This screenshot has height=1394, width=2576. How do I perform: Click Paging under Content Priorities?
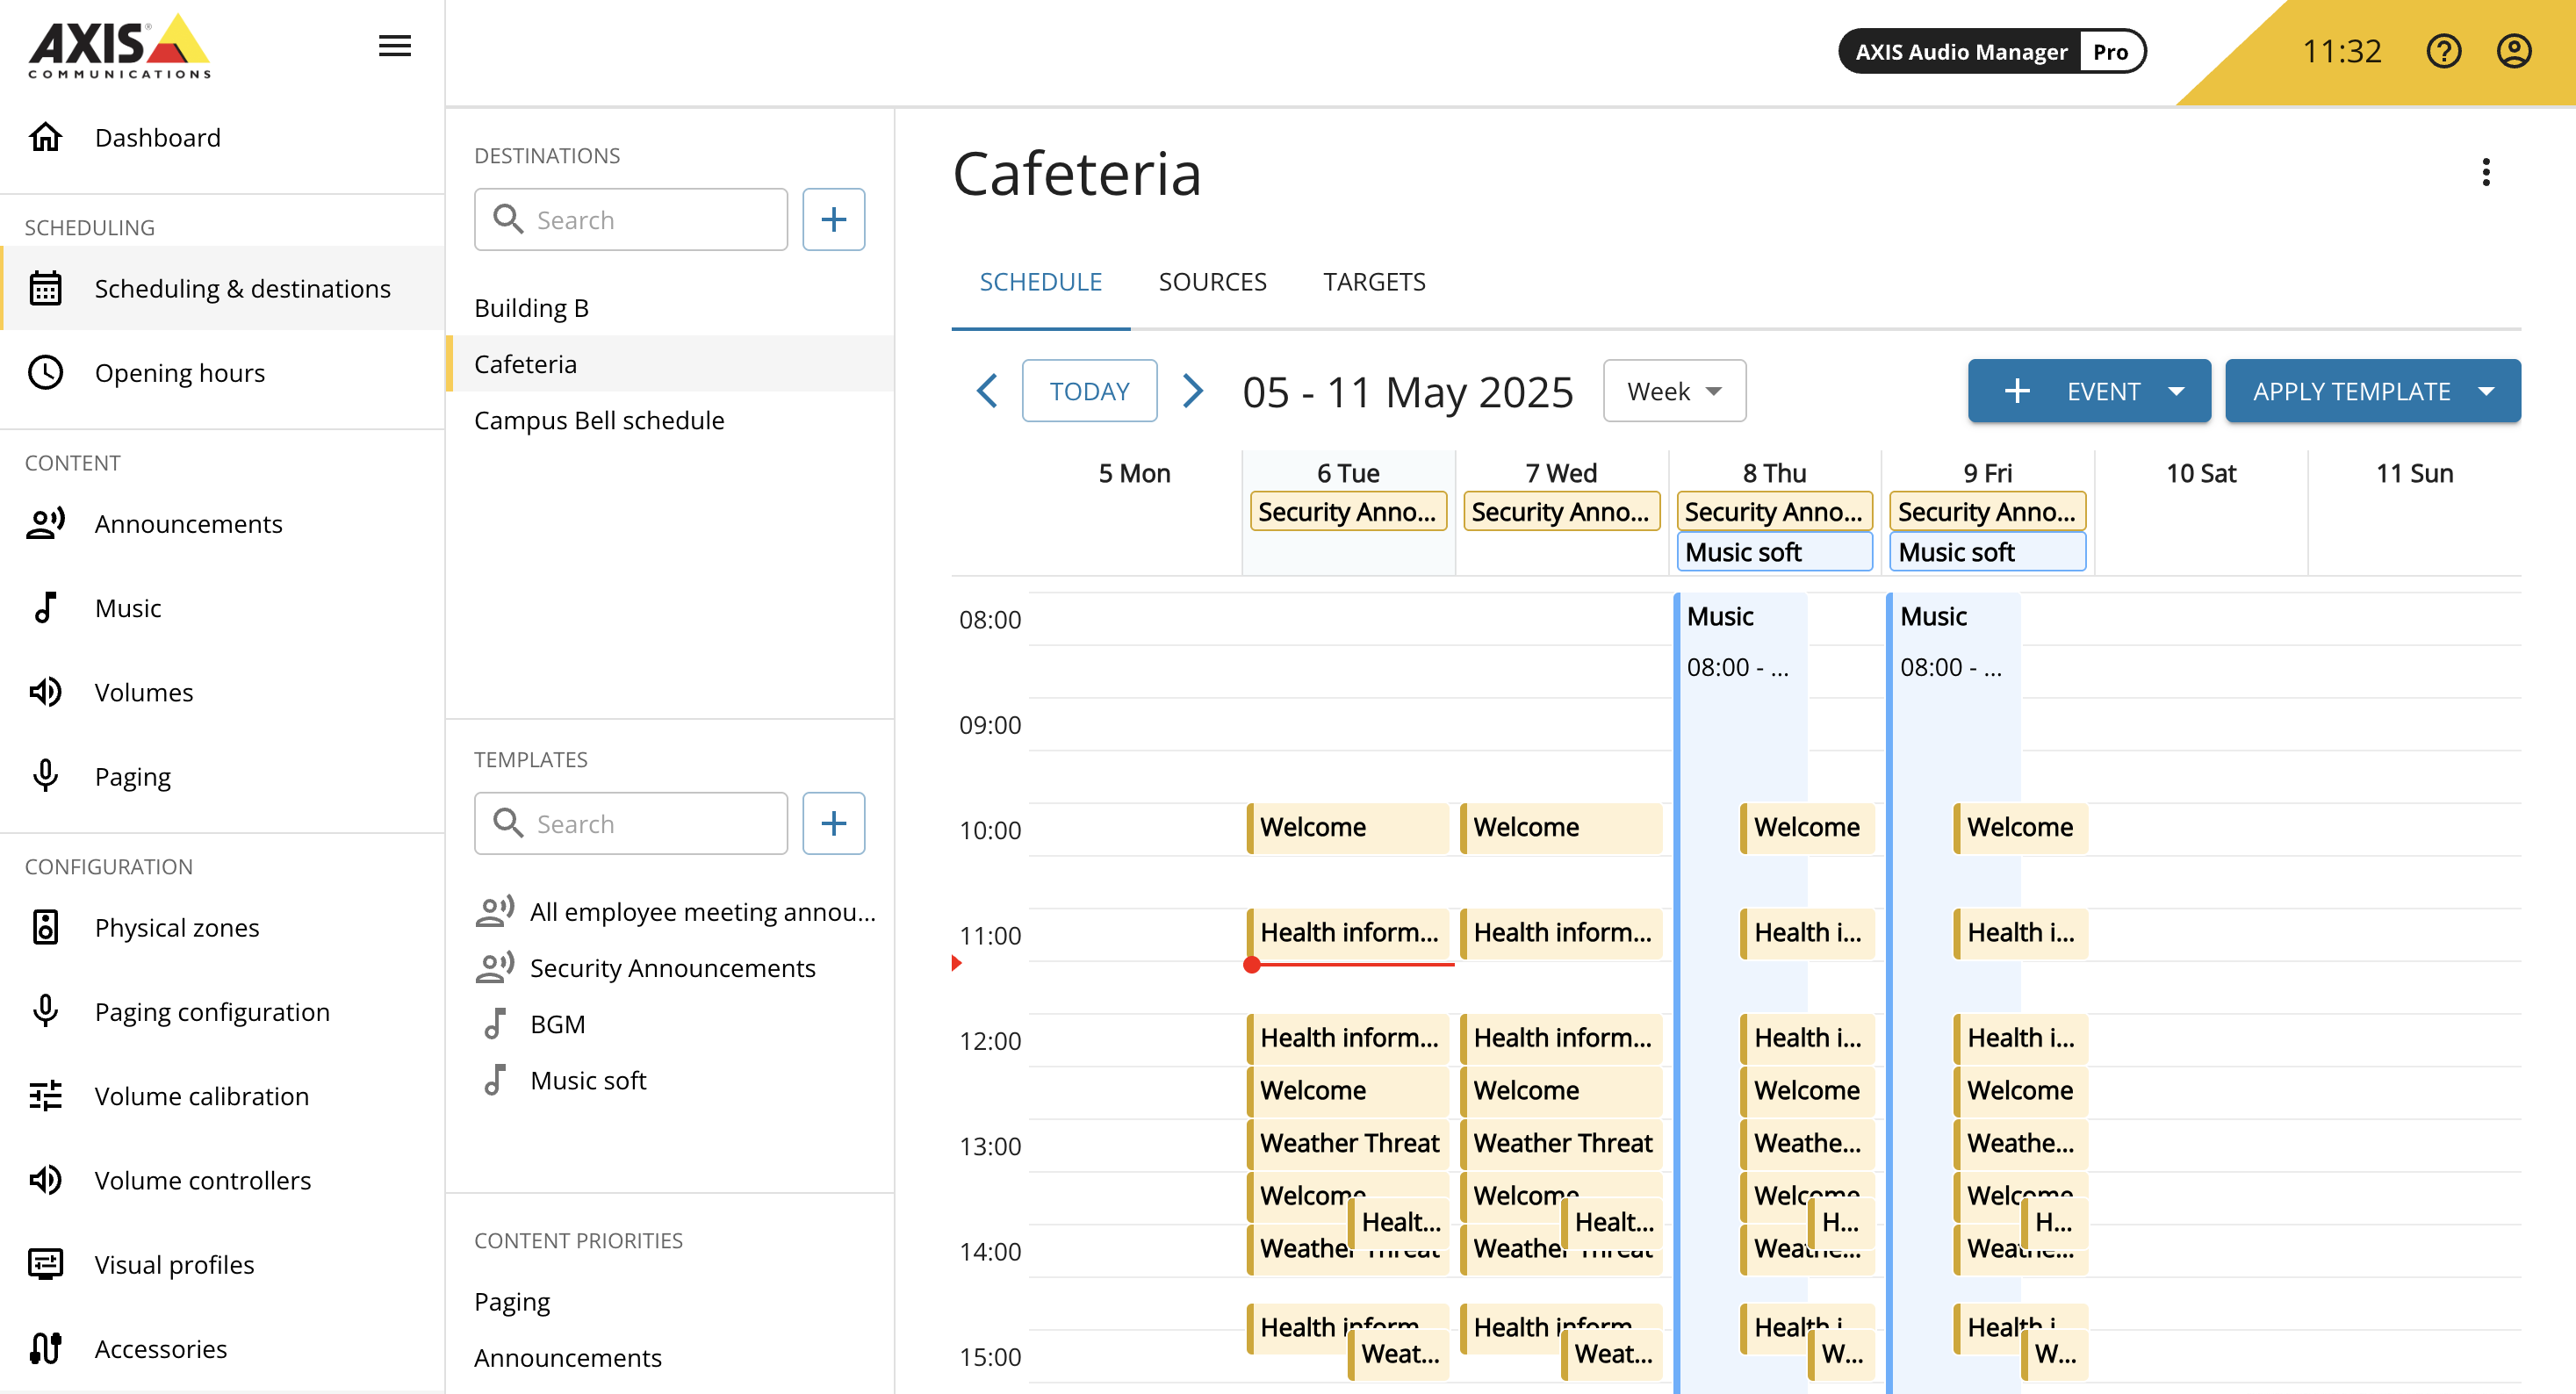pos(512,1301)
